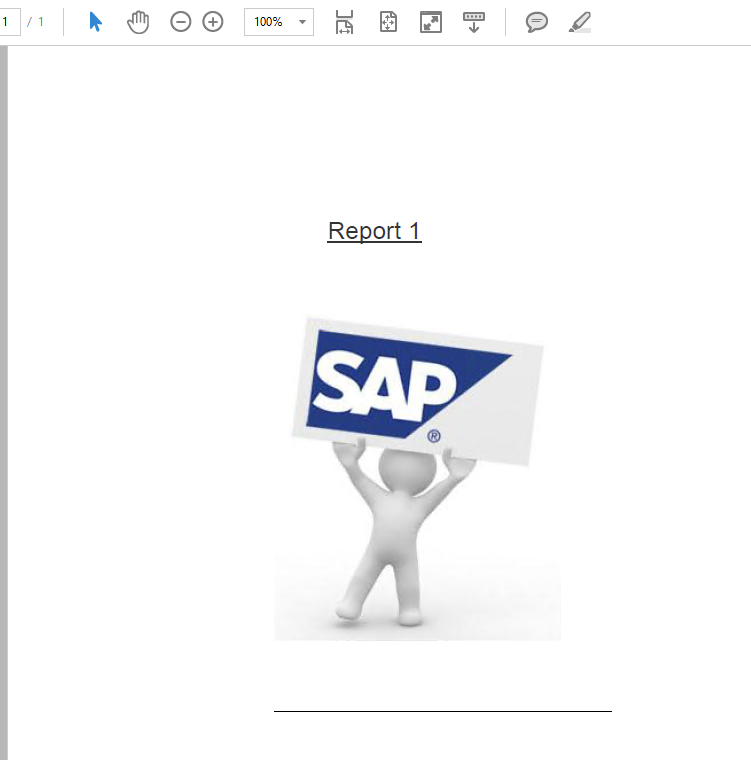751x760 pixels.
Task: Zoom out with the minus button
Action: (x=180, y=21)
